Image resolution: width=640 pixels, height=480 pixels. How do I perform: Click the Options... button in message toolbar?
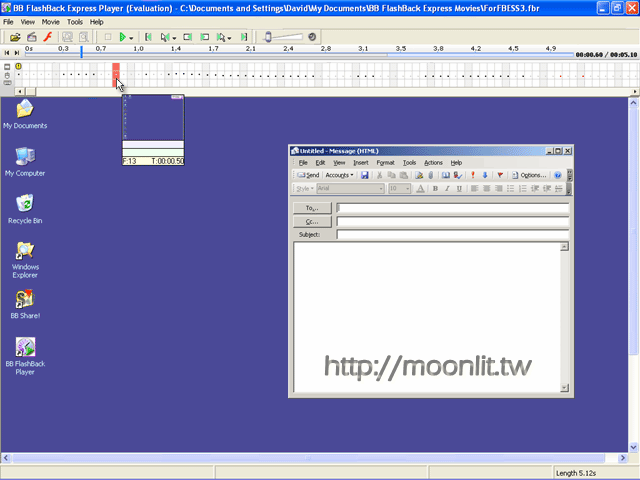(x=529, y=175)
